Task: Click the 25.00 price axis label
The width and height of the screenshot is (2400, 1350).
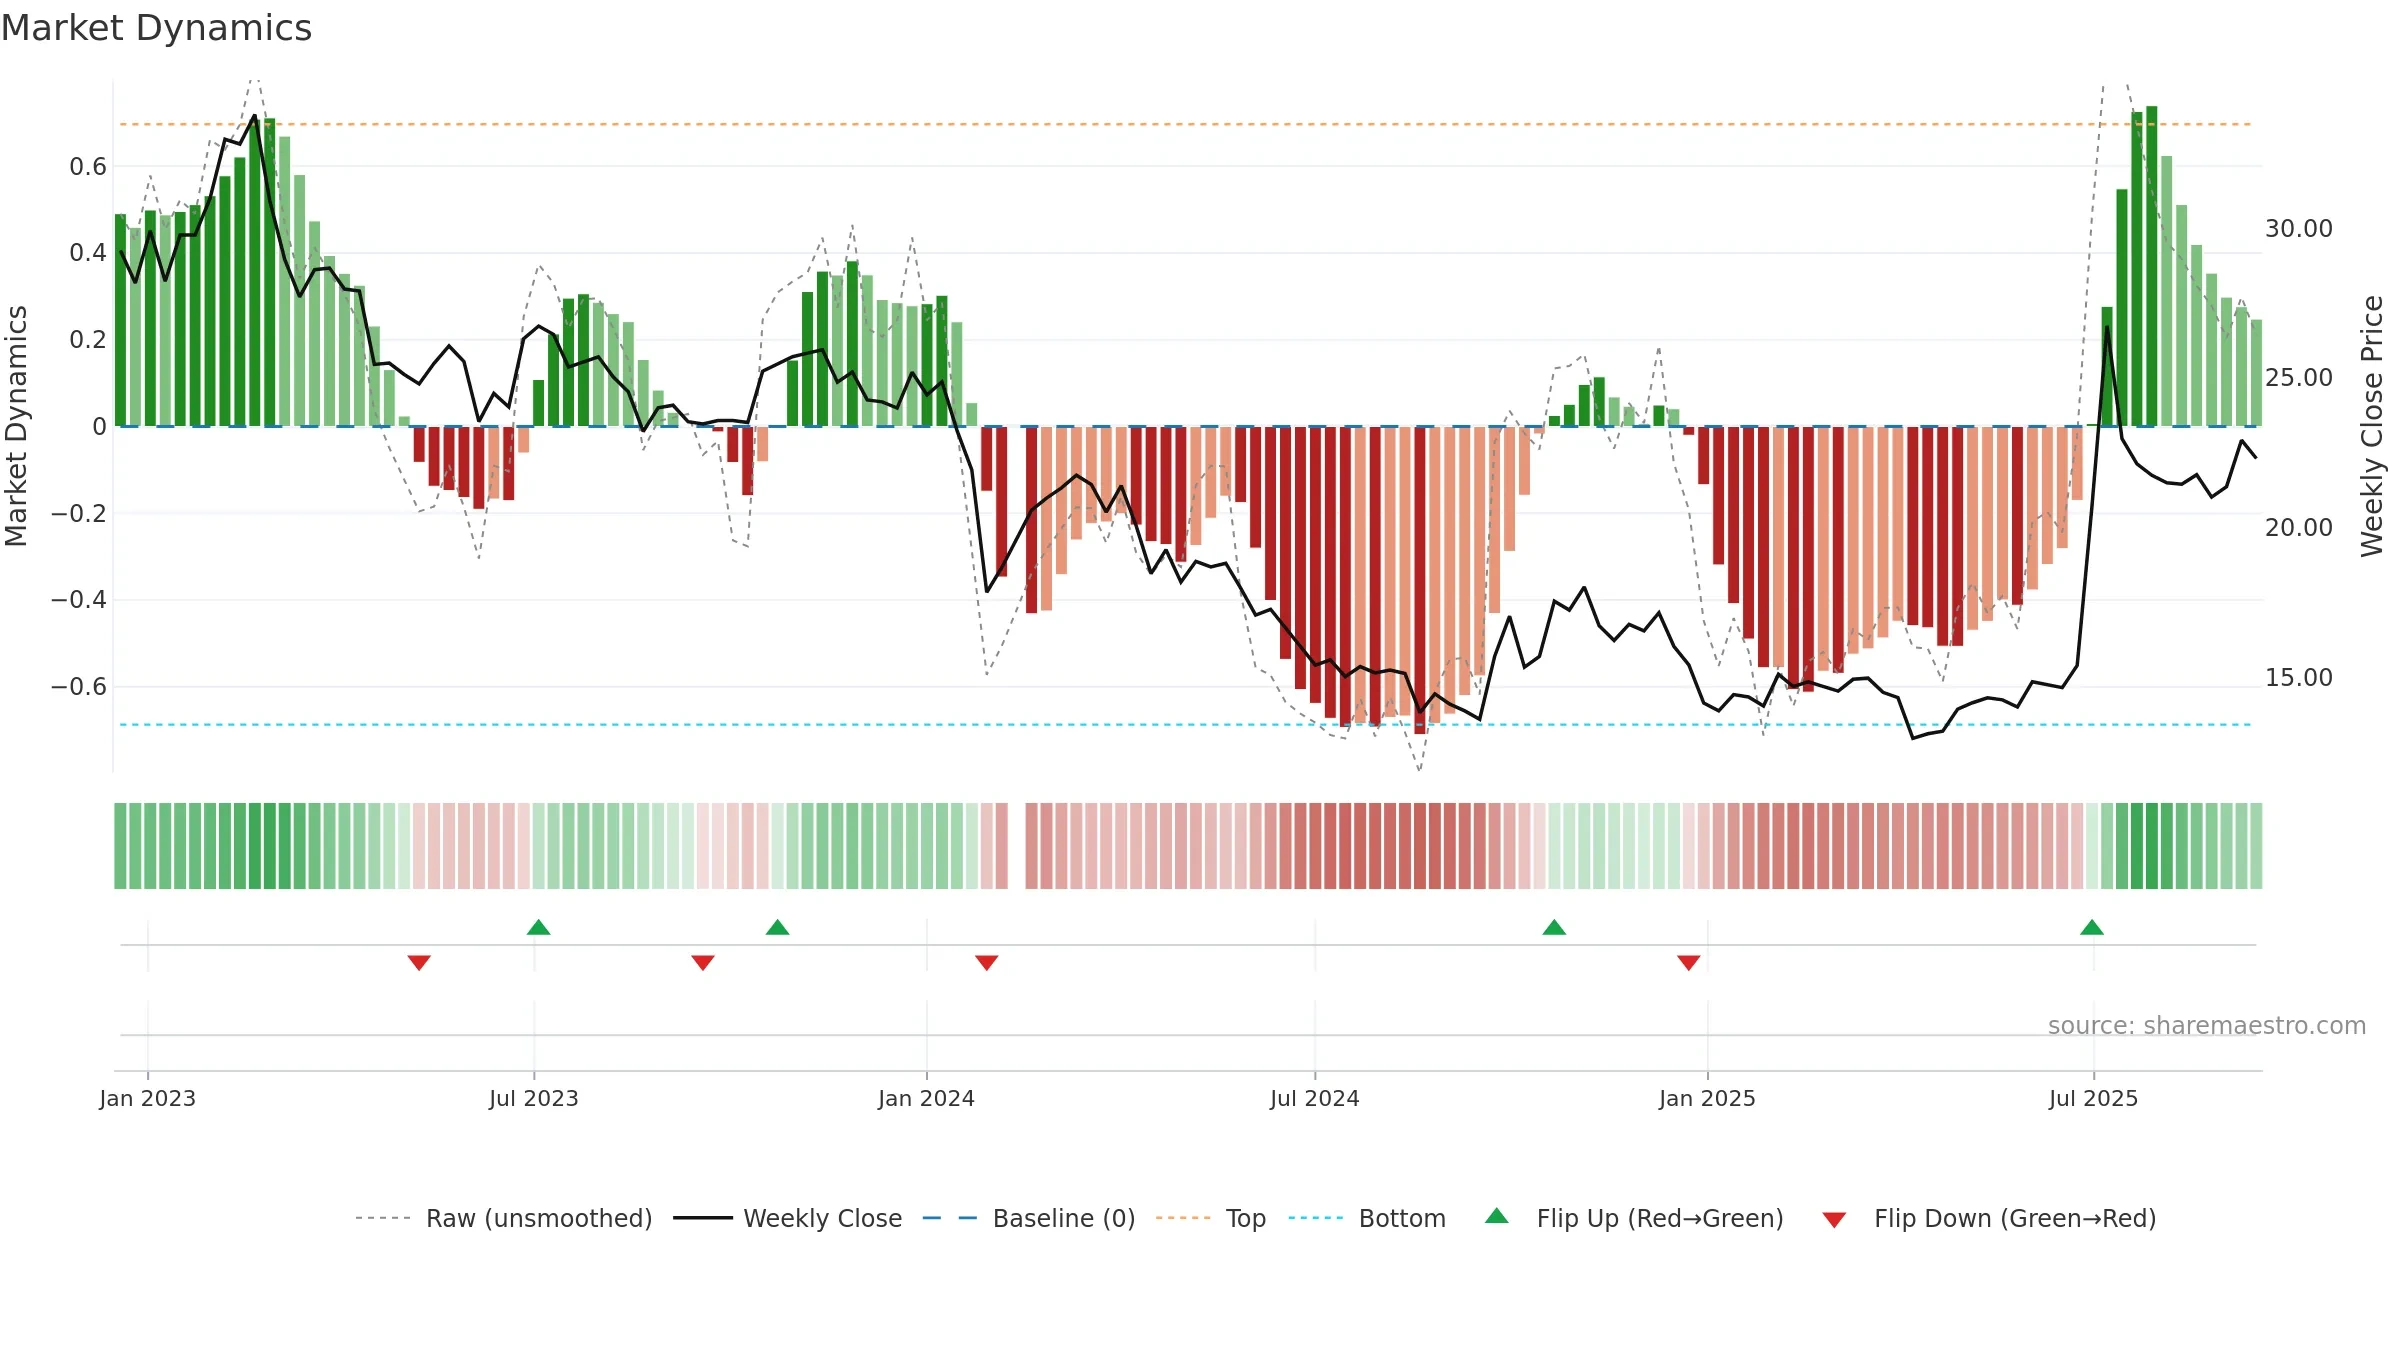Action: coord(2299,378)
